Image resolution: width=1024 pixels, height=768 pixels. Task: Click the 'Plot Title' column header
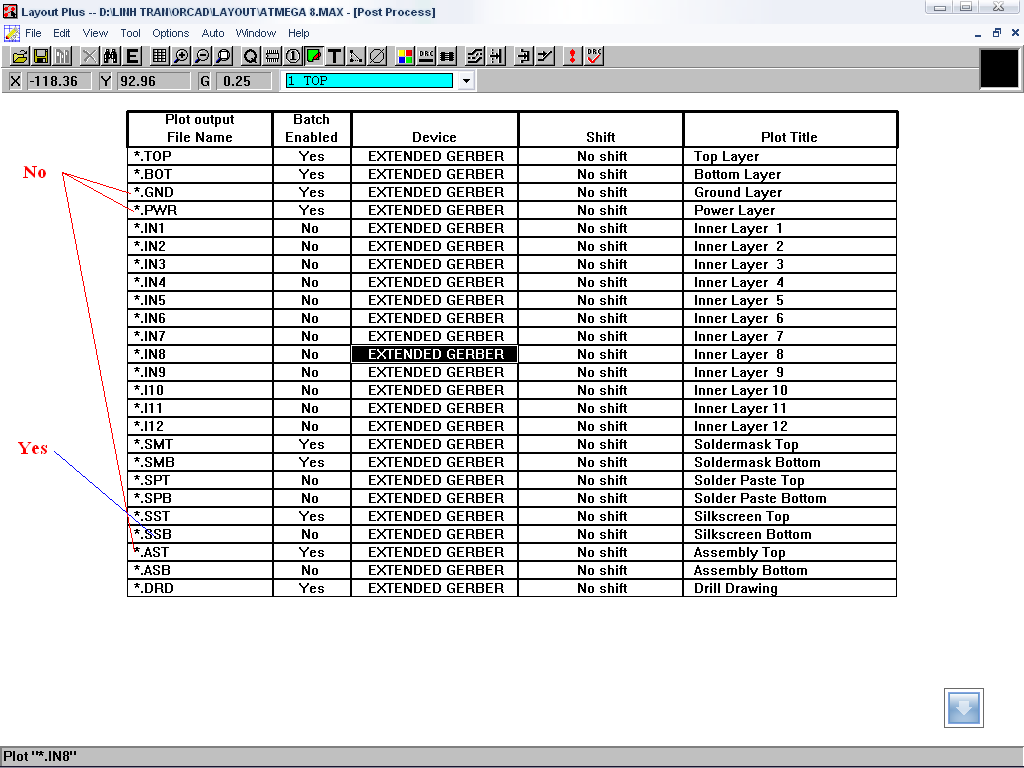tap(790, 129)
